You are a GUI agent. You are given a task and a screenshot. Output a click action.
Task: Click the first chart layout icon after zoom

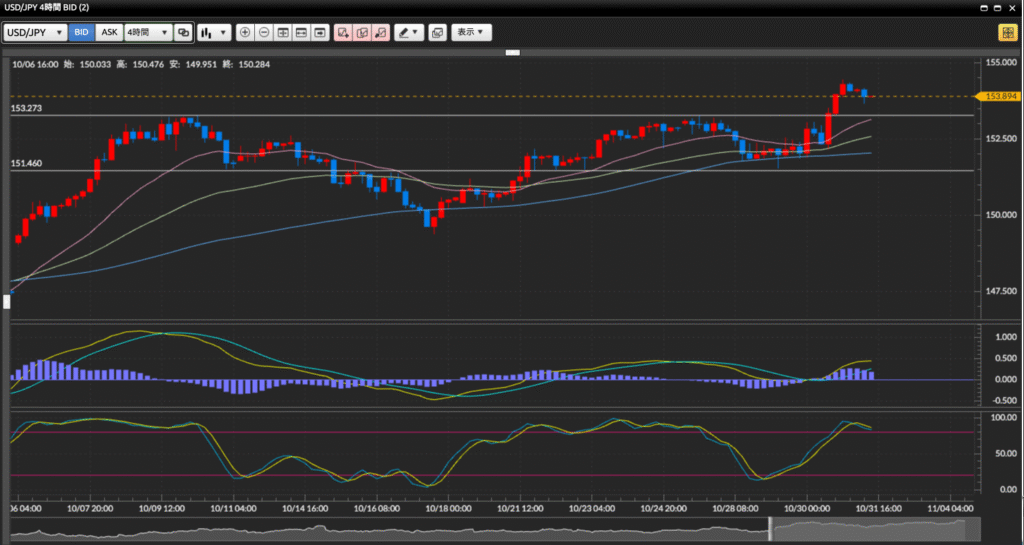pos(283,32)
